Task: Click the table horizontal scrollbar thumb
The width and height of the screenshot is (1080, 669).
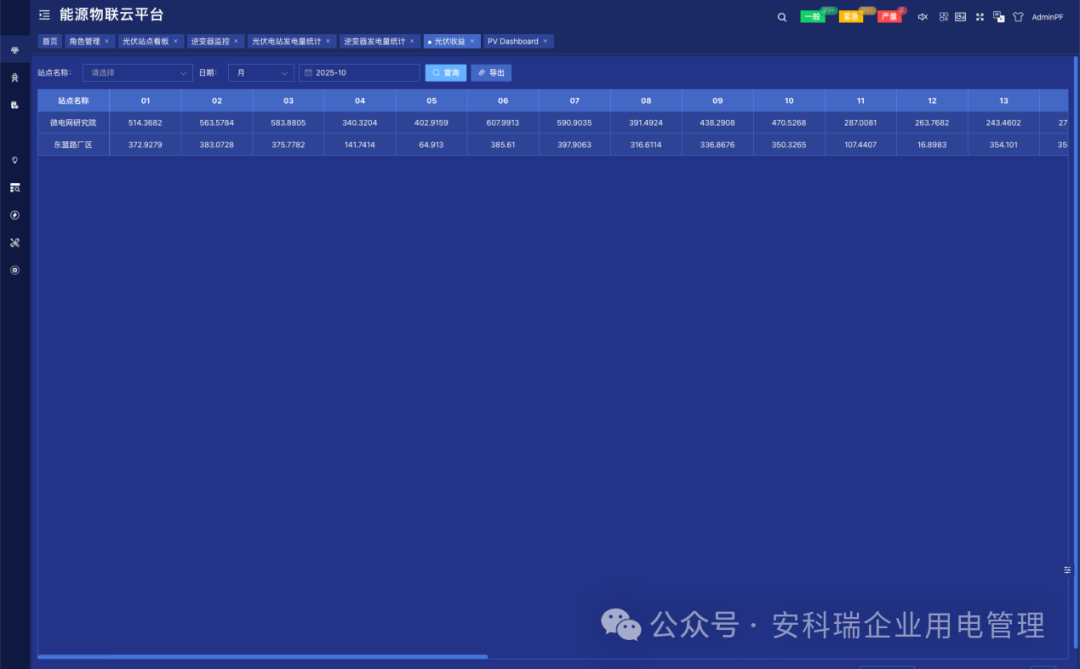Action: tap(262, 657)
